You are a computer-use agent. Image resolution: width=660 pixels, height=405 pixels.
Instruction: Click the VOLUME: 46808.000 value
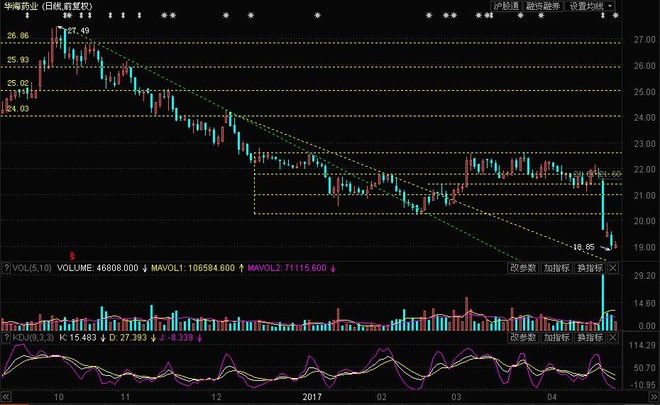click(x=98, y=268)
